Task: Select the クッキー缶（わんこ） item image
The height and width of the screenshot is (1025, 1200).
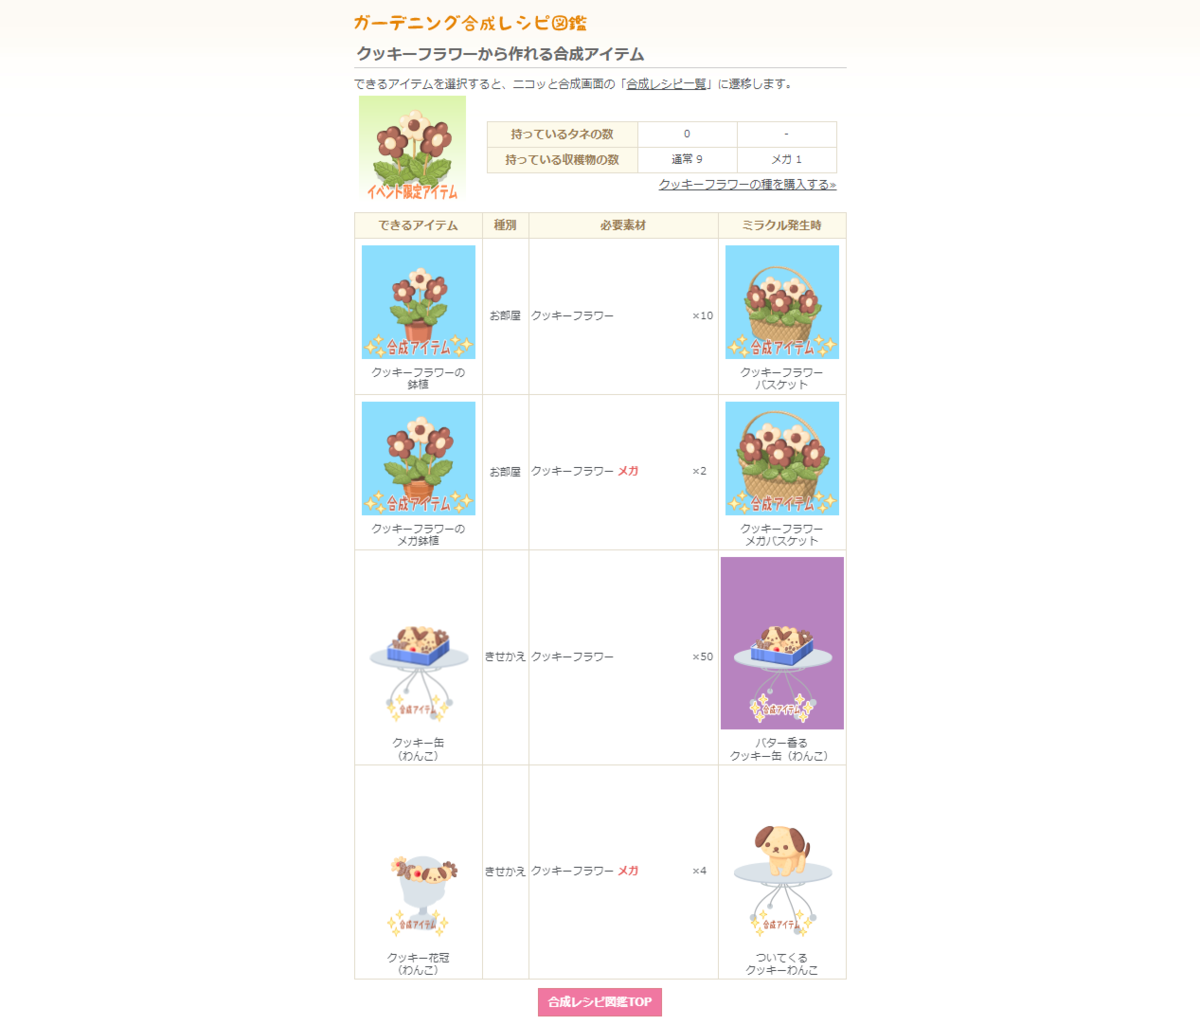Action: pyautogui.click(x=418, y=672)
